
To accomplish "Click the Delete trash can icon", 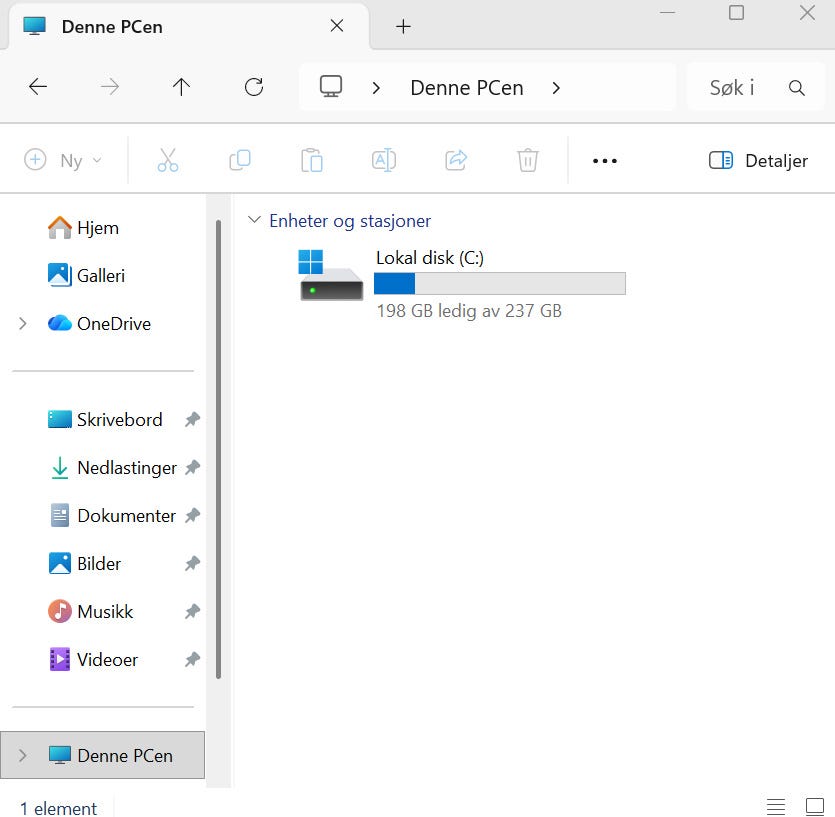I will pyautogui.click(x=528, y=160).
